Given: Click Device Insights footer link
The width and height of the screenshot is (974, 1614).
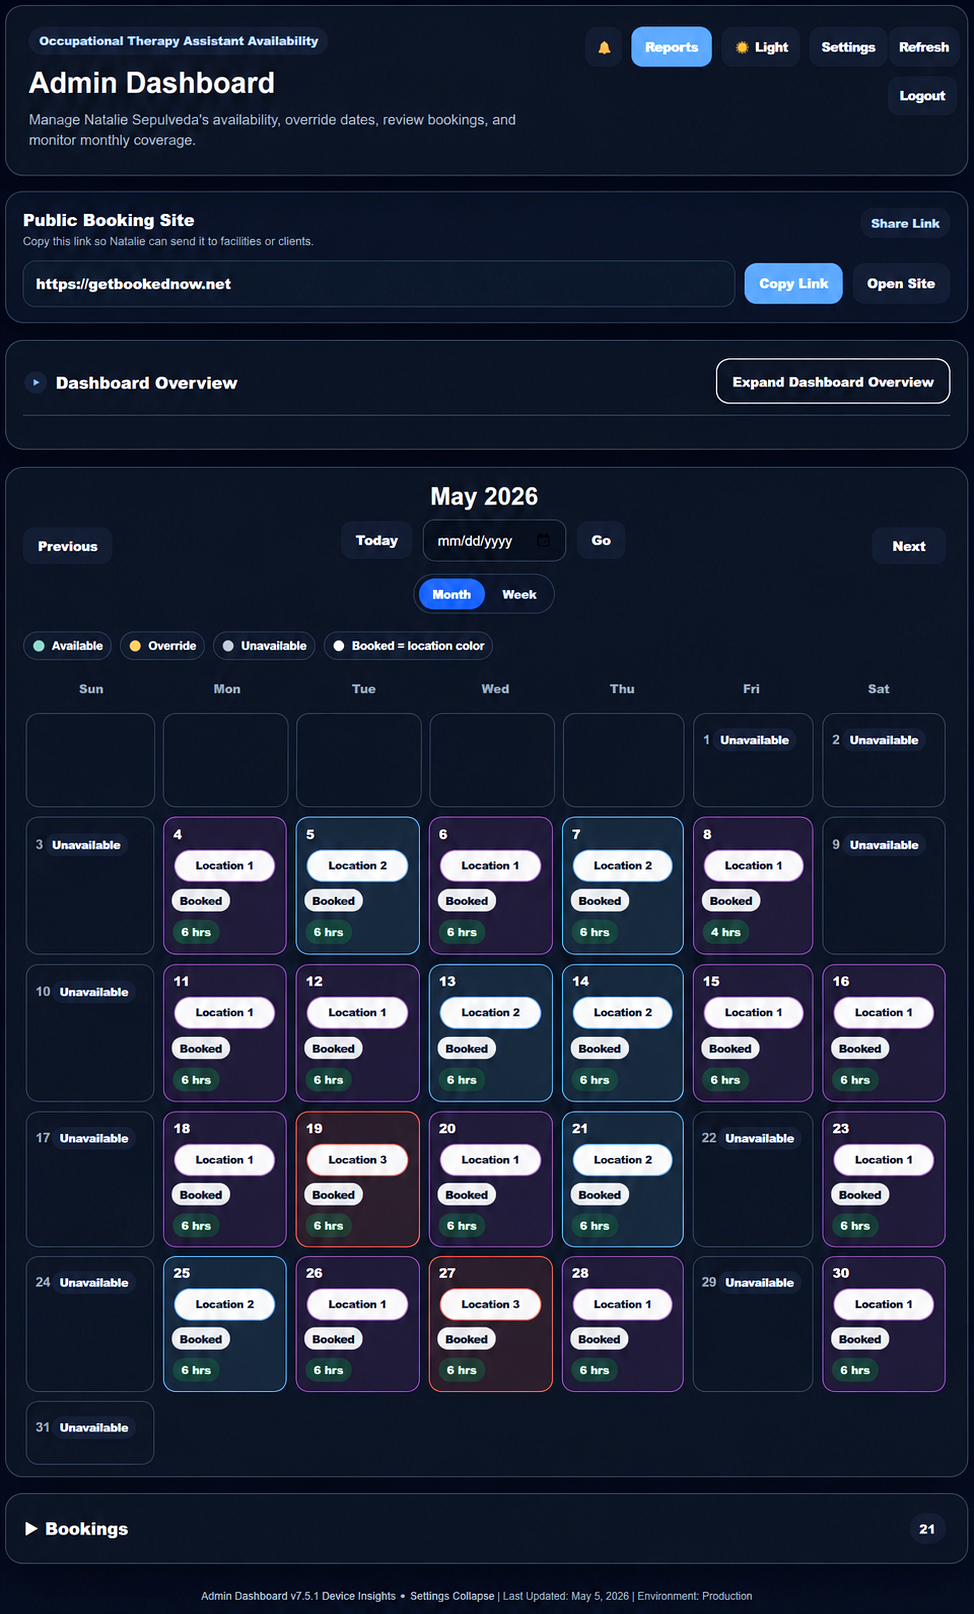Looking at the screenshot, I should 358,1596.
